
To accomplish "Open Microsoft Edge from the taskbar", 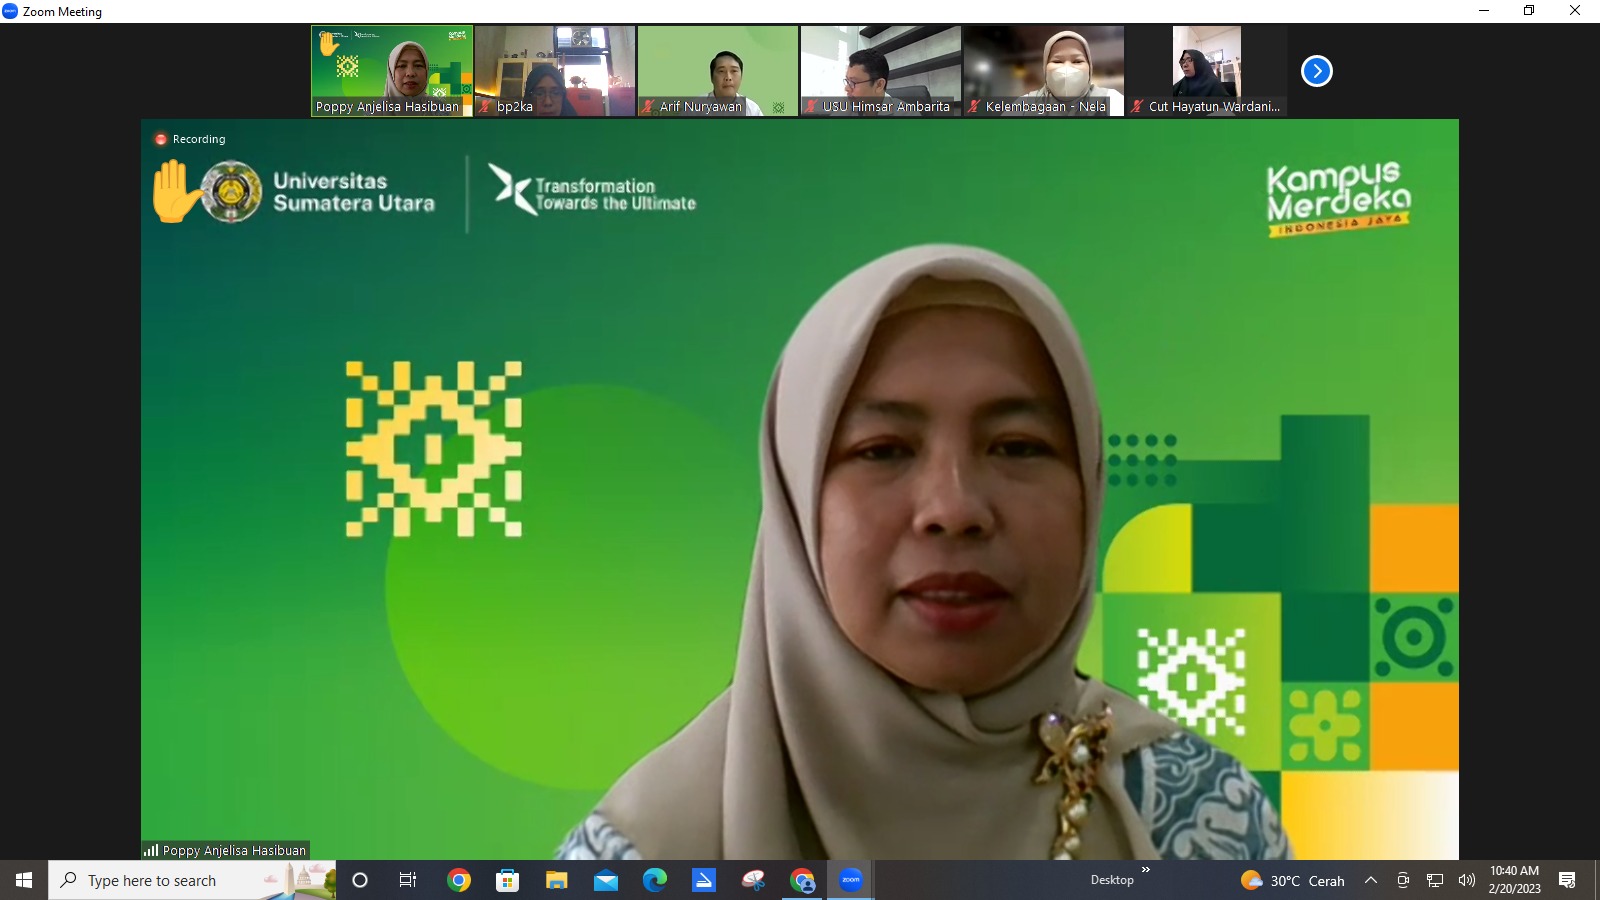I will pos(655,880).
